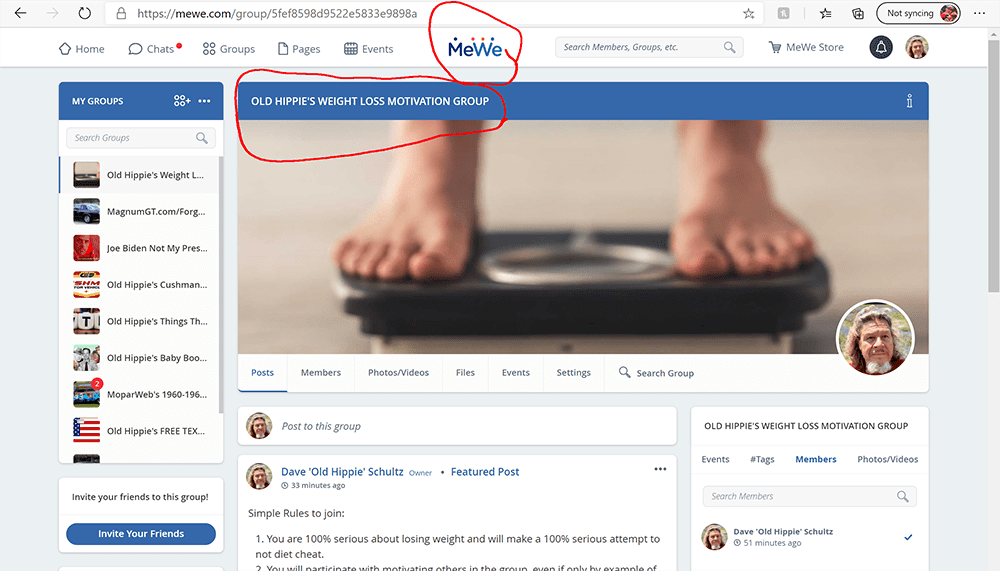Click Search Group in the tab bar
Image resolution: width=1000 pixels, height=571 pixels.
click(656, 373)
